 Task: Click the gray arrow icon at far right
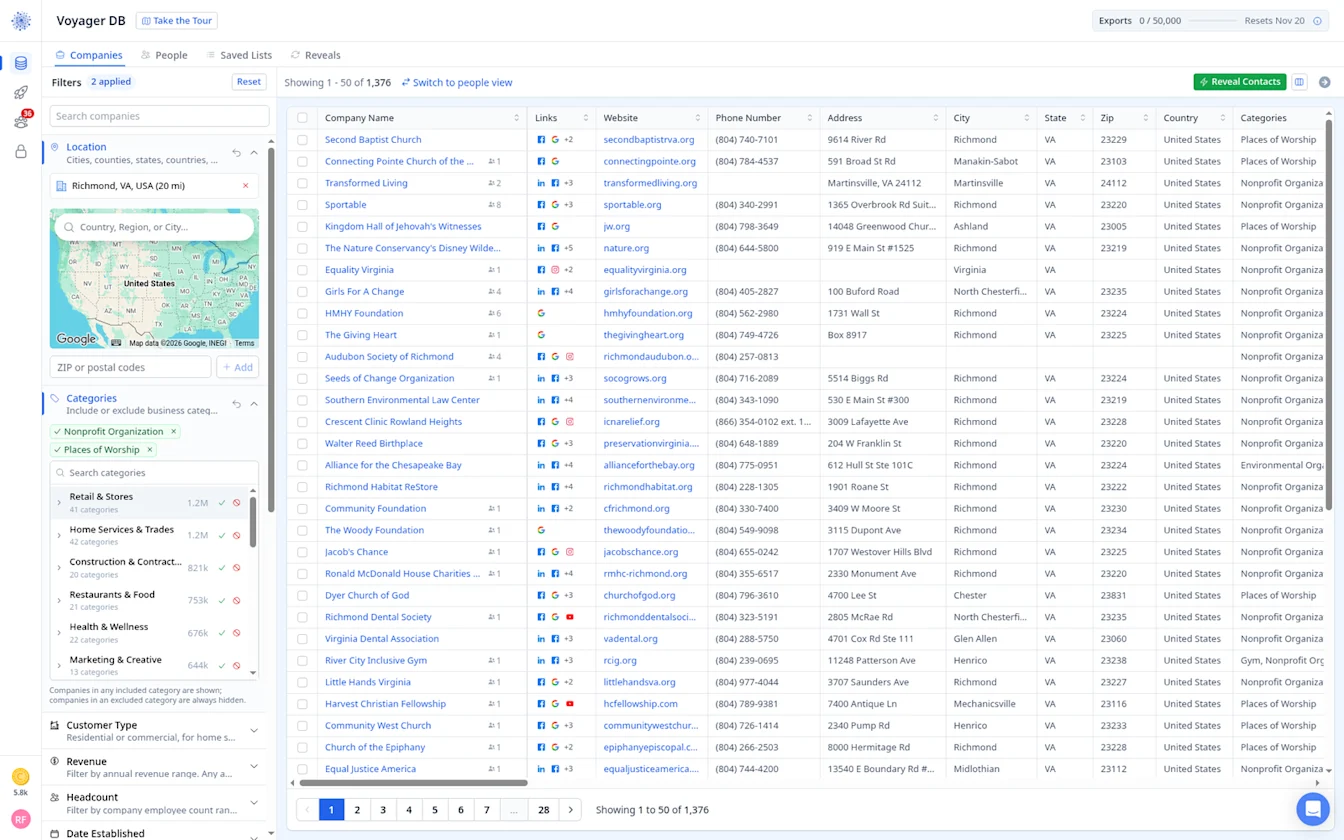pyautogui.click(x=1325, y=82)
